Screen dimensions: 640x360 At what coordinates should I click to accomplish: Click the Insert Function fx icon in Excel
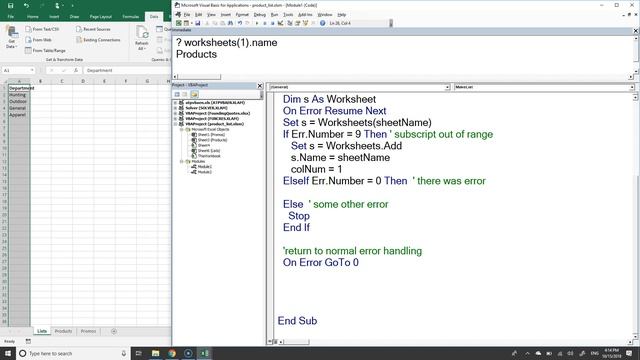pyautogui.click(x=76, y=70)
